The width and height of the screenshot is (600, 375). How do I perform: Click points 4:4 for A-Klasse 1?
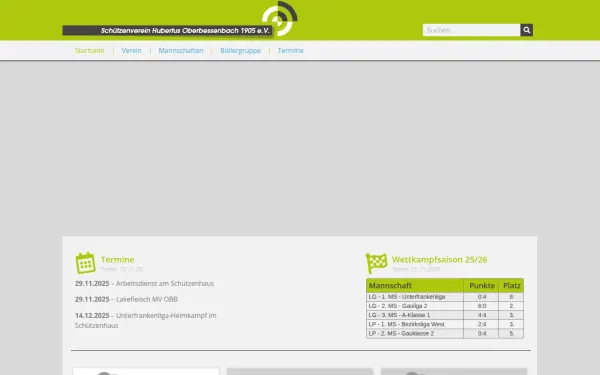[482, 315]
